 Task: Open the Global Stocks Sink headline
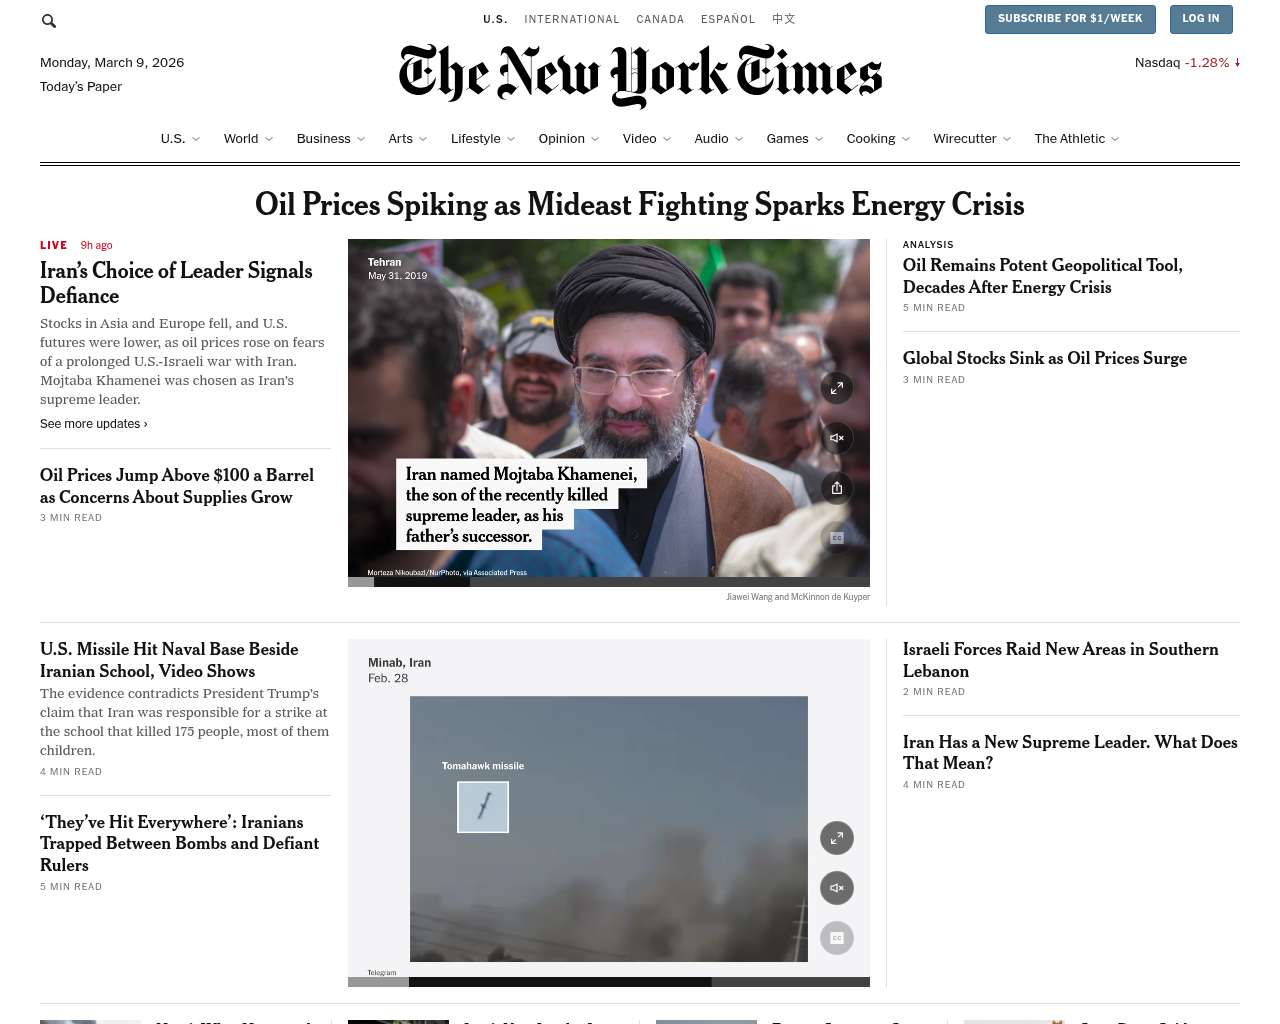[1045, 358]
